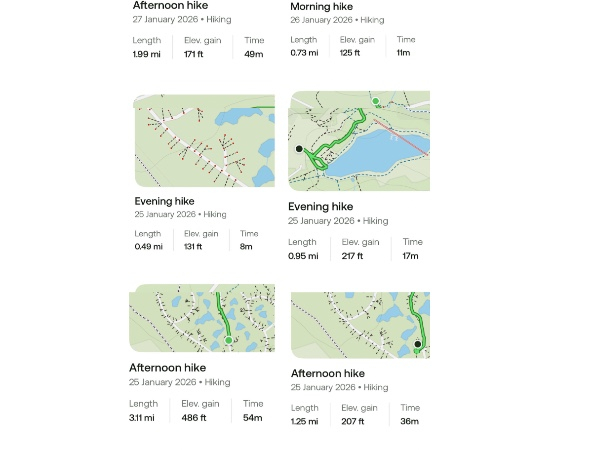The image size is (600, 450).
Task: Click the Evening hike title with 217 ft gain
Action: tap(321, 207)
